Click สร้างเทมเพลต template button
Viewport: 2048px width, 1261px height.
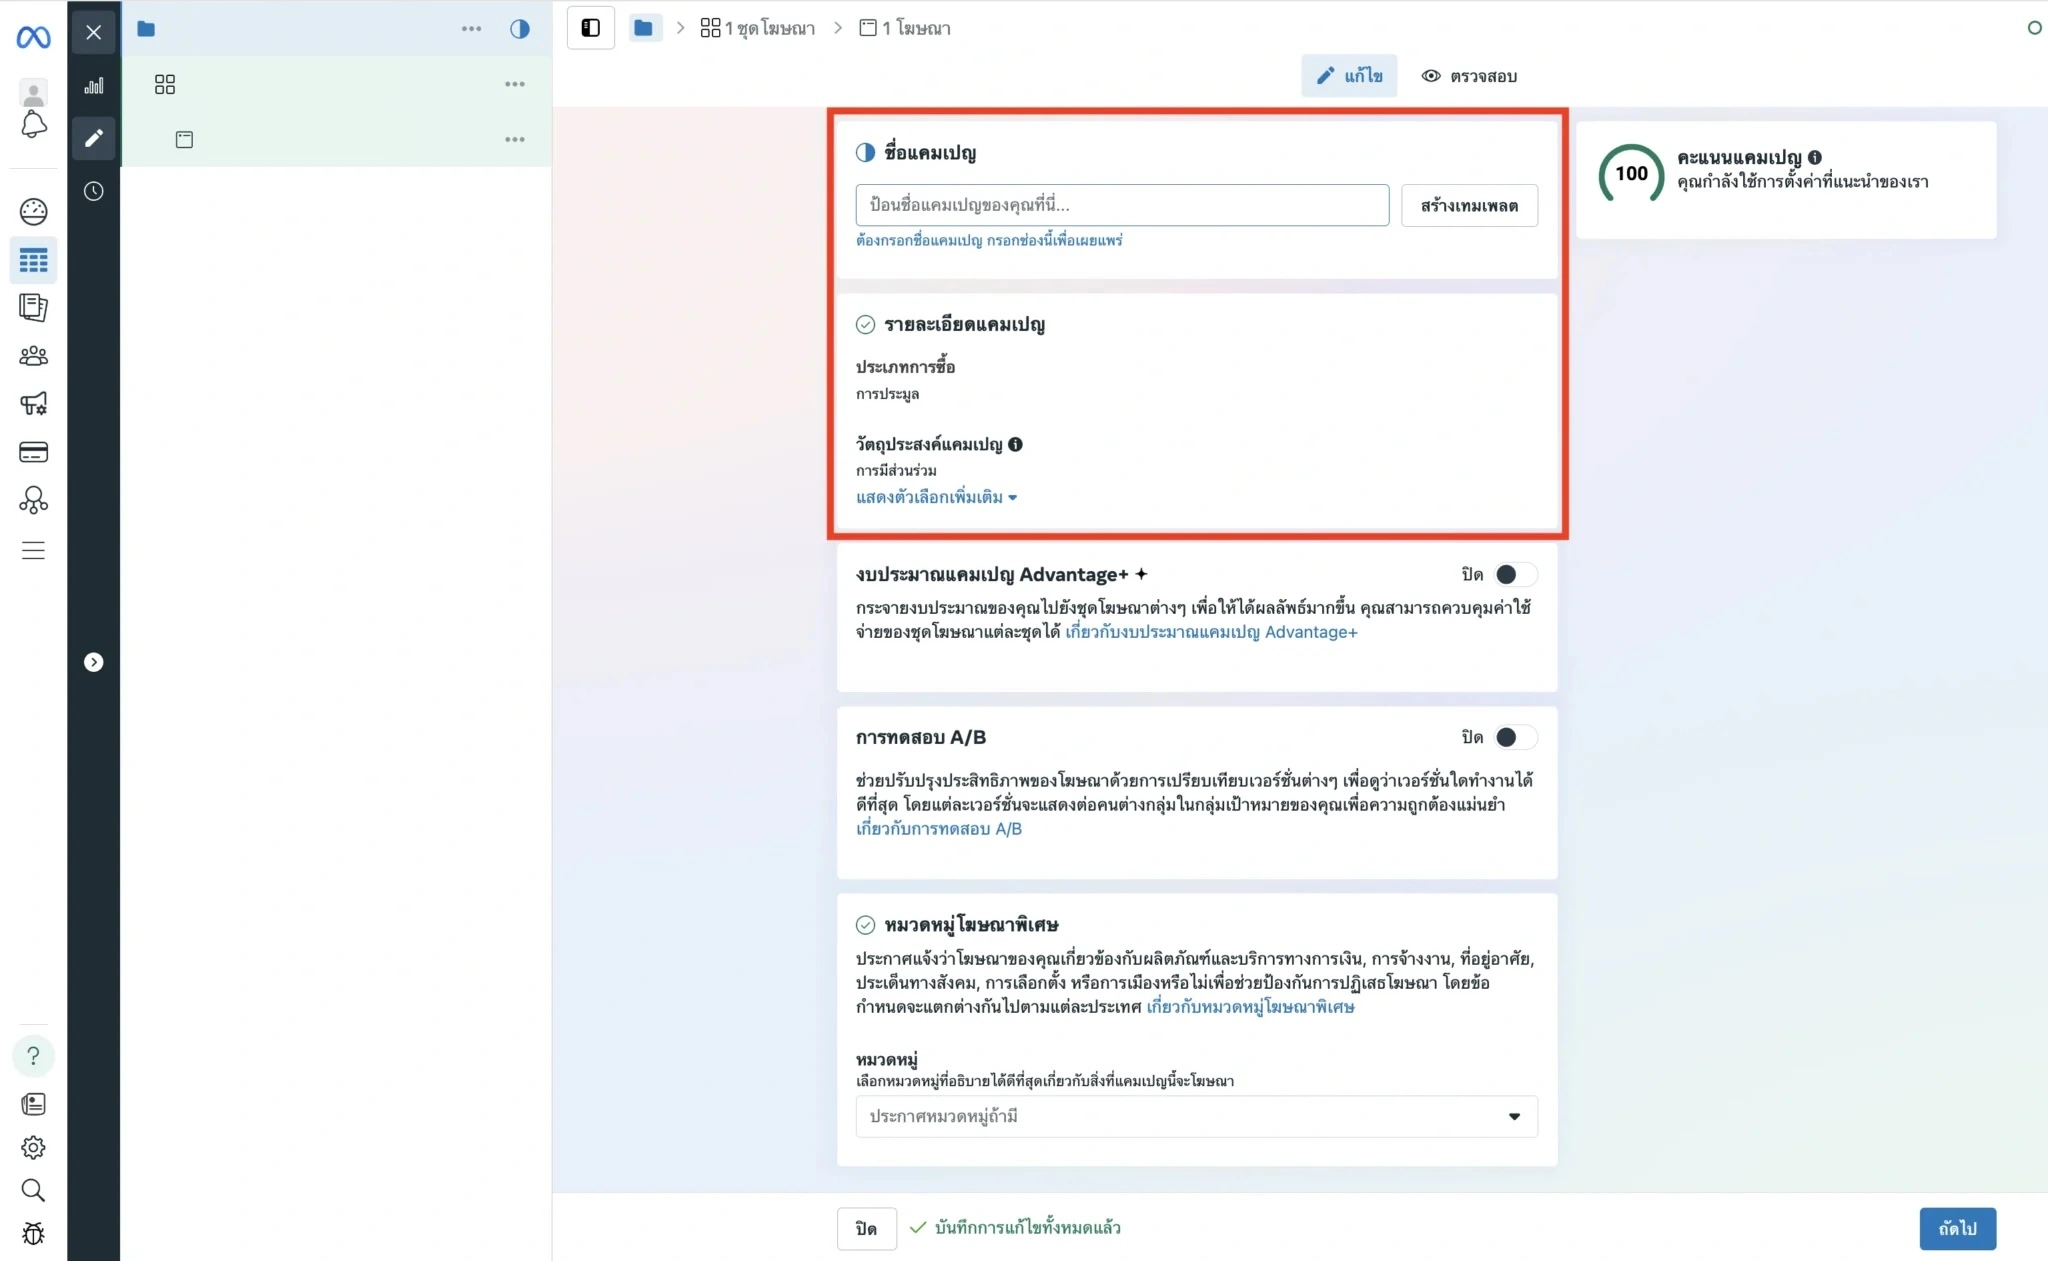point(1469,205)
